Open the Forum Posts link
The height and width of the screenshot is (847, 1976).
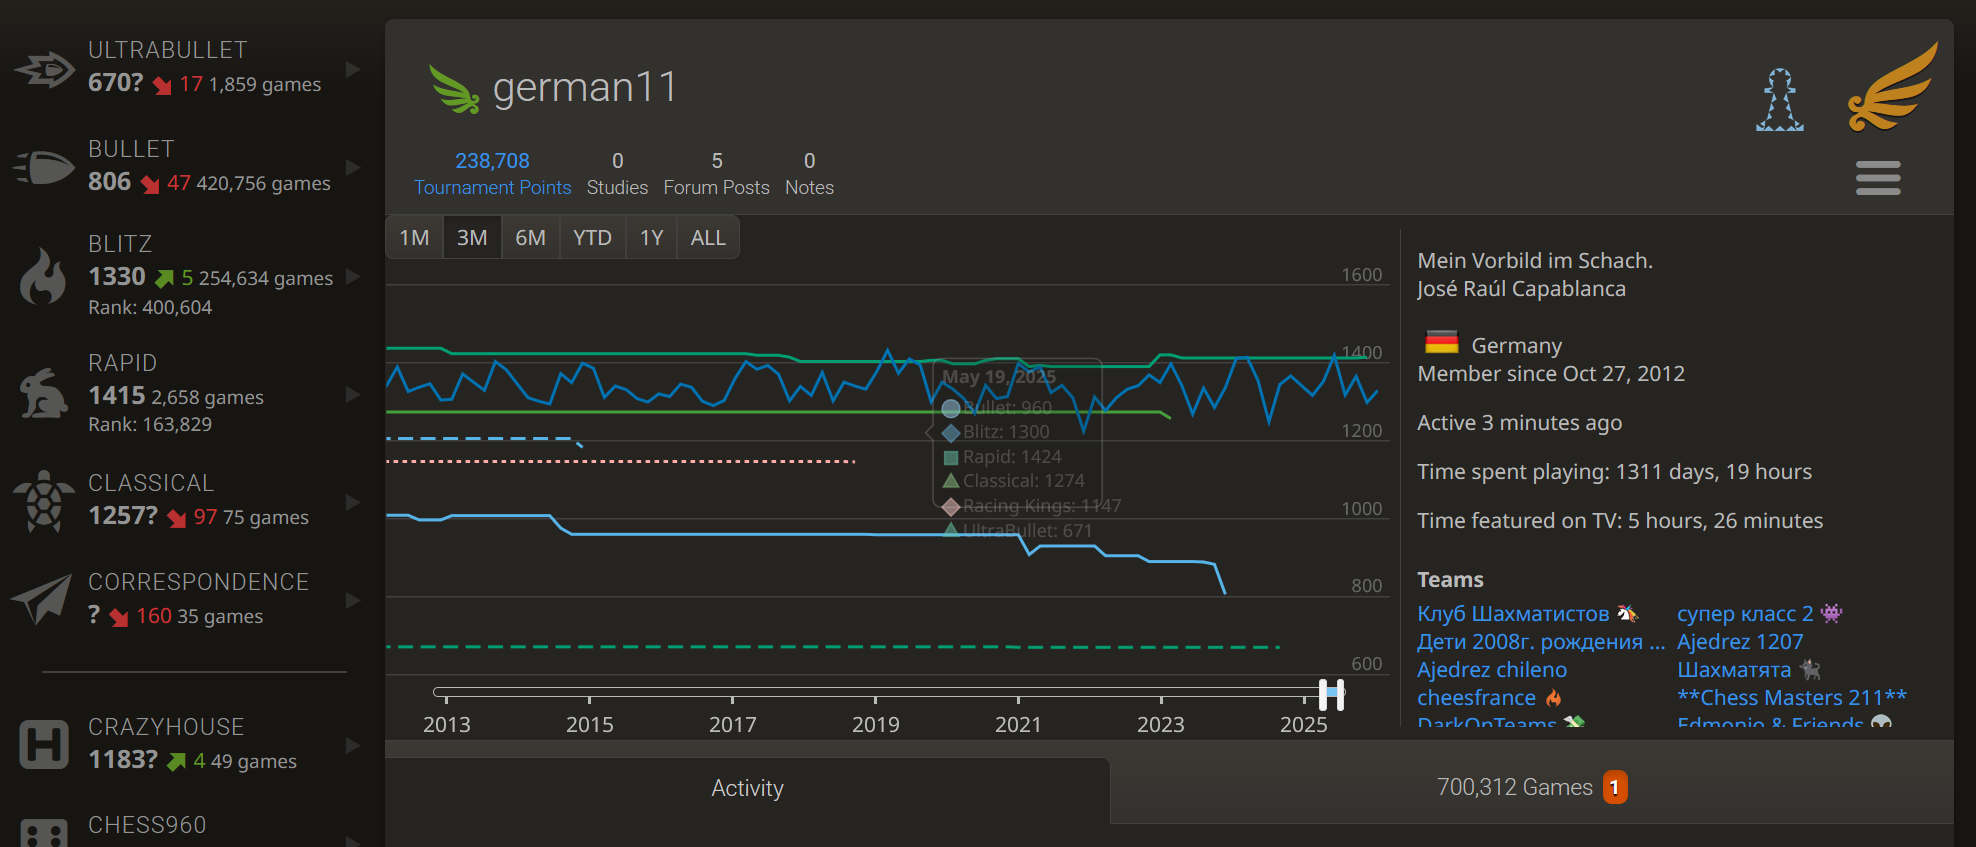coord(716,173)
